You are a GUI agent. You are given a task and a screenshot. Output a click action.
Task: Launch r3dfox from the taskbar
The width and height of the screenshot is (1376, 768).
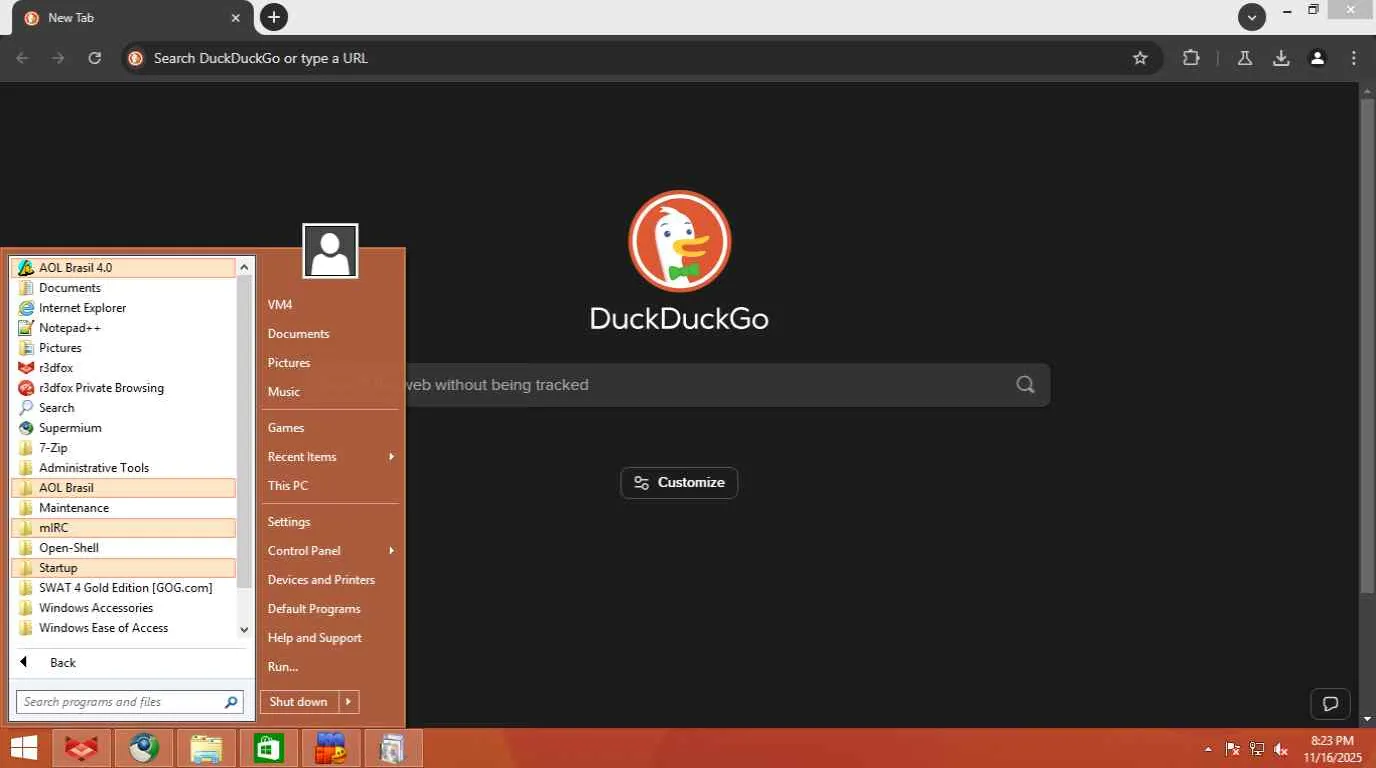[x=82, y=748]
